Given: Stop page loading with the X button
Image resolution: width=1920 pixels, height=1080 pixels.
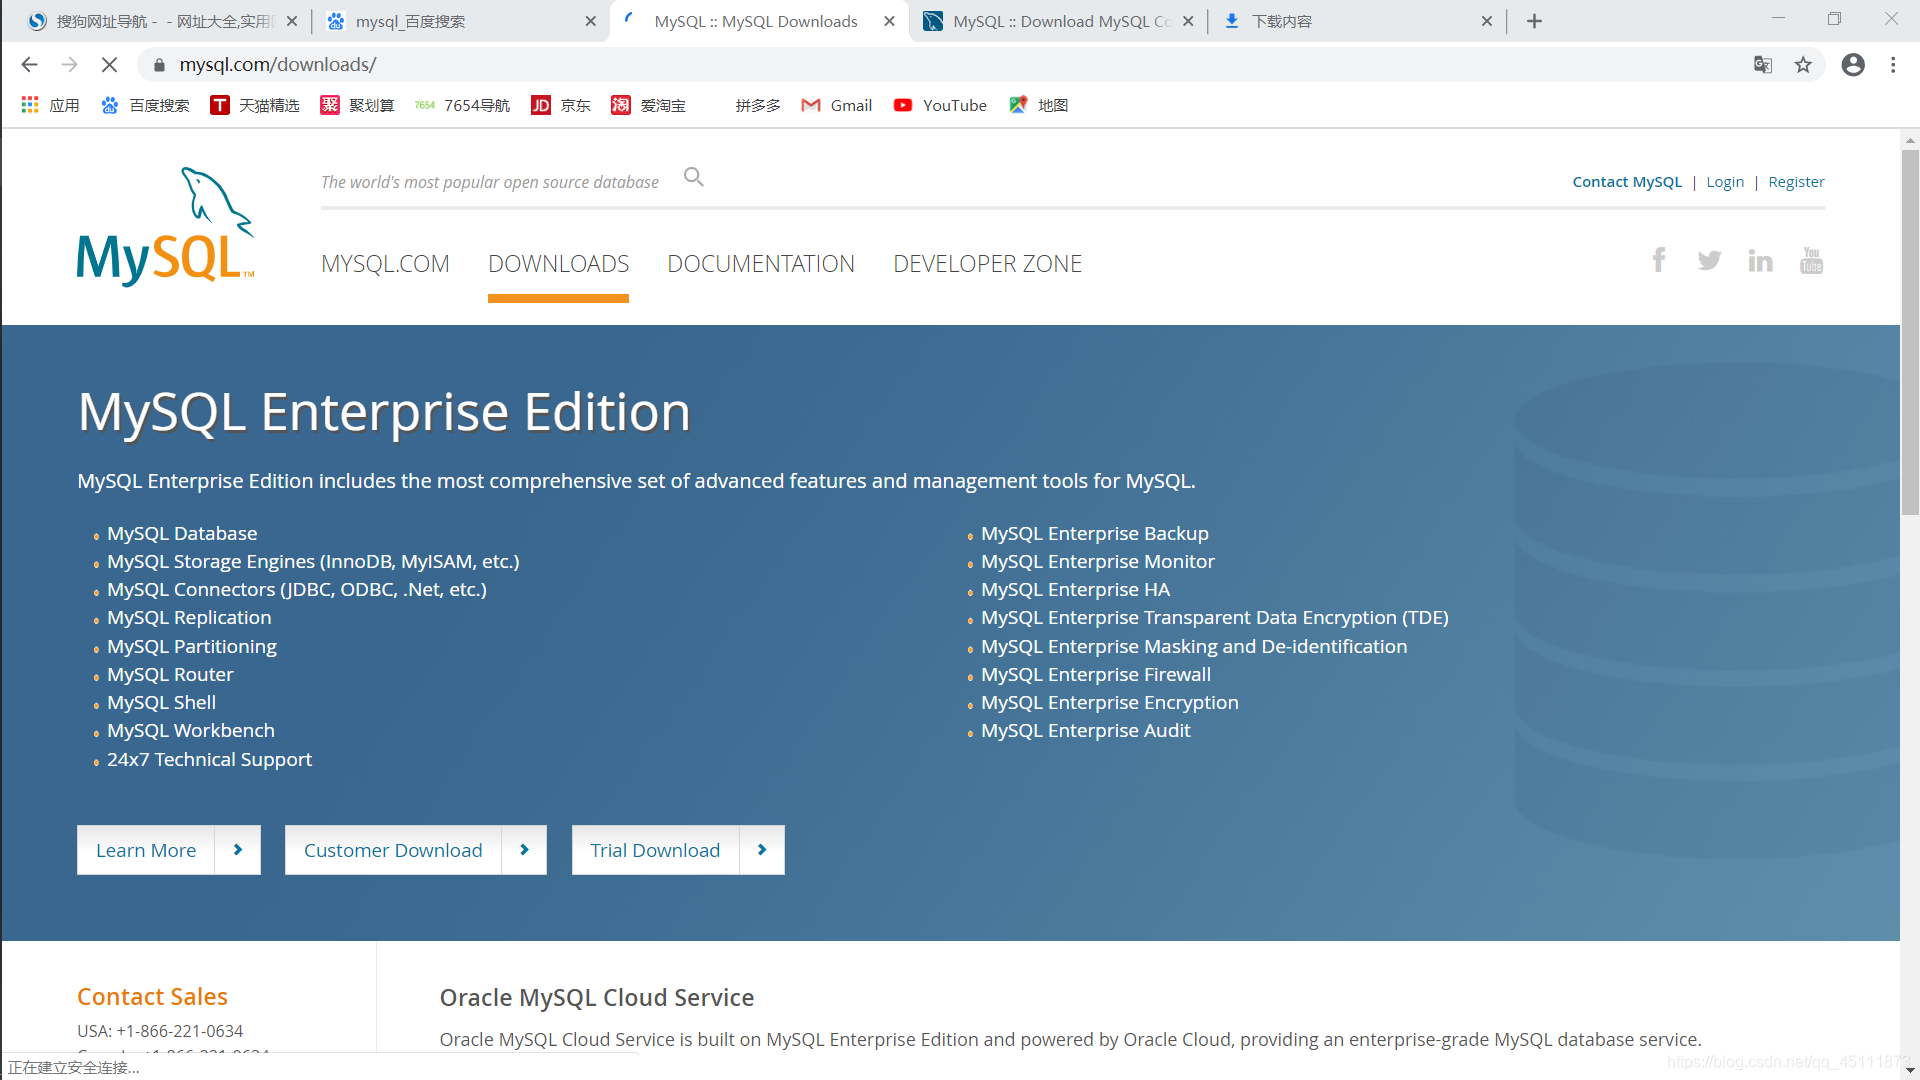Looking at the screenshot, I should (x=110, y=65).
